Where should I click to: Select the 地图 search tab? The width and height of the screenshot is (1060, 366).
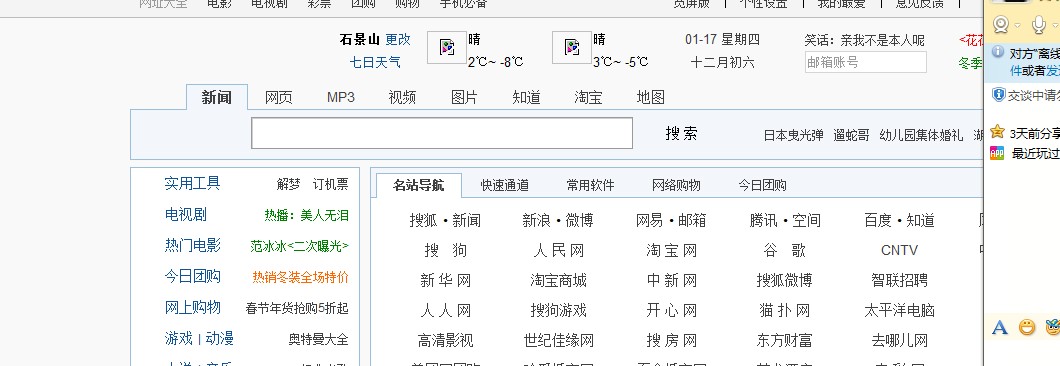click(650, 97)
